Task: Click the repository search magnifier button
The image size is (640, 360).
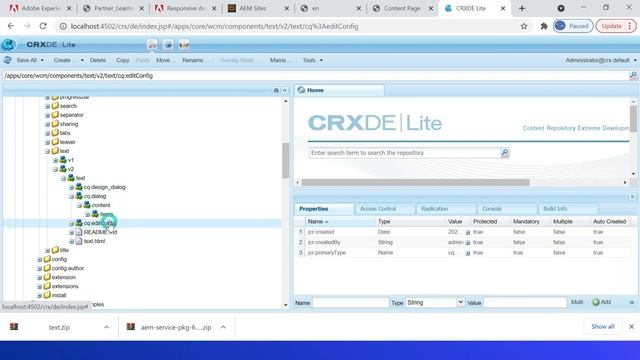Action: point(505,153)
